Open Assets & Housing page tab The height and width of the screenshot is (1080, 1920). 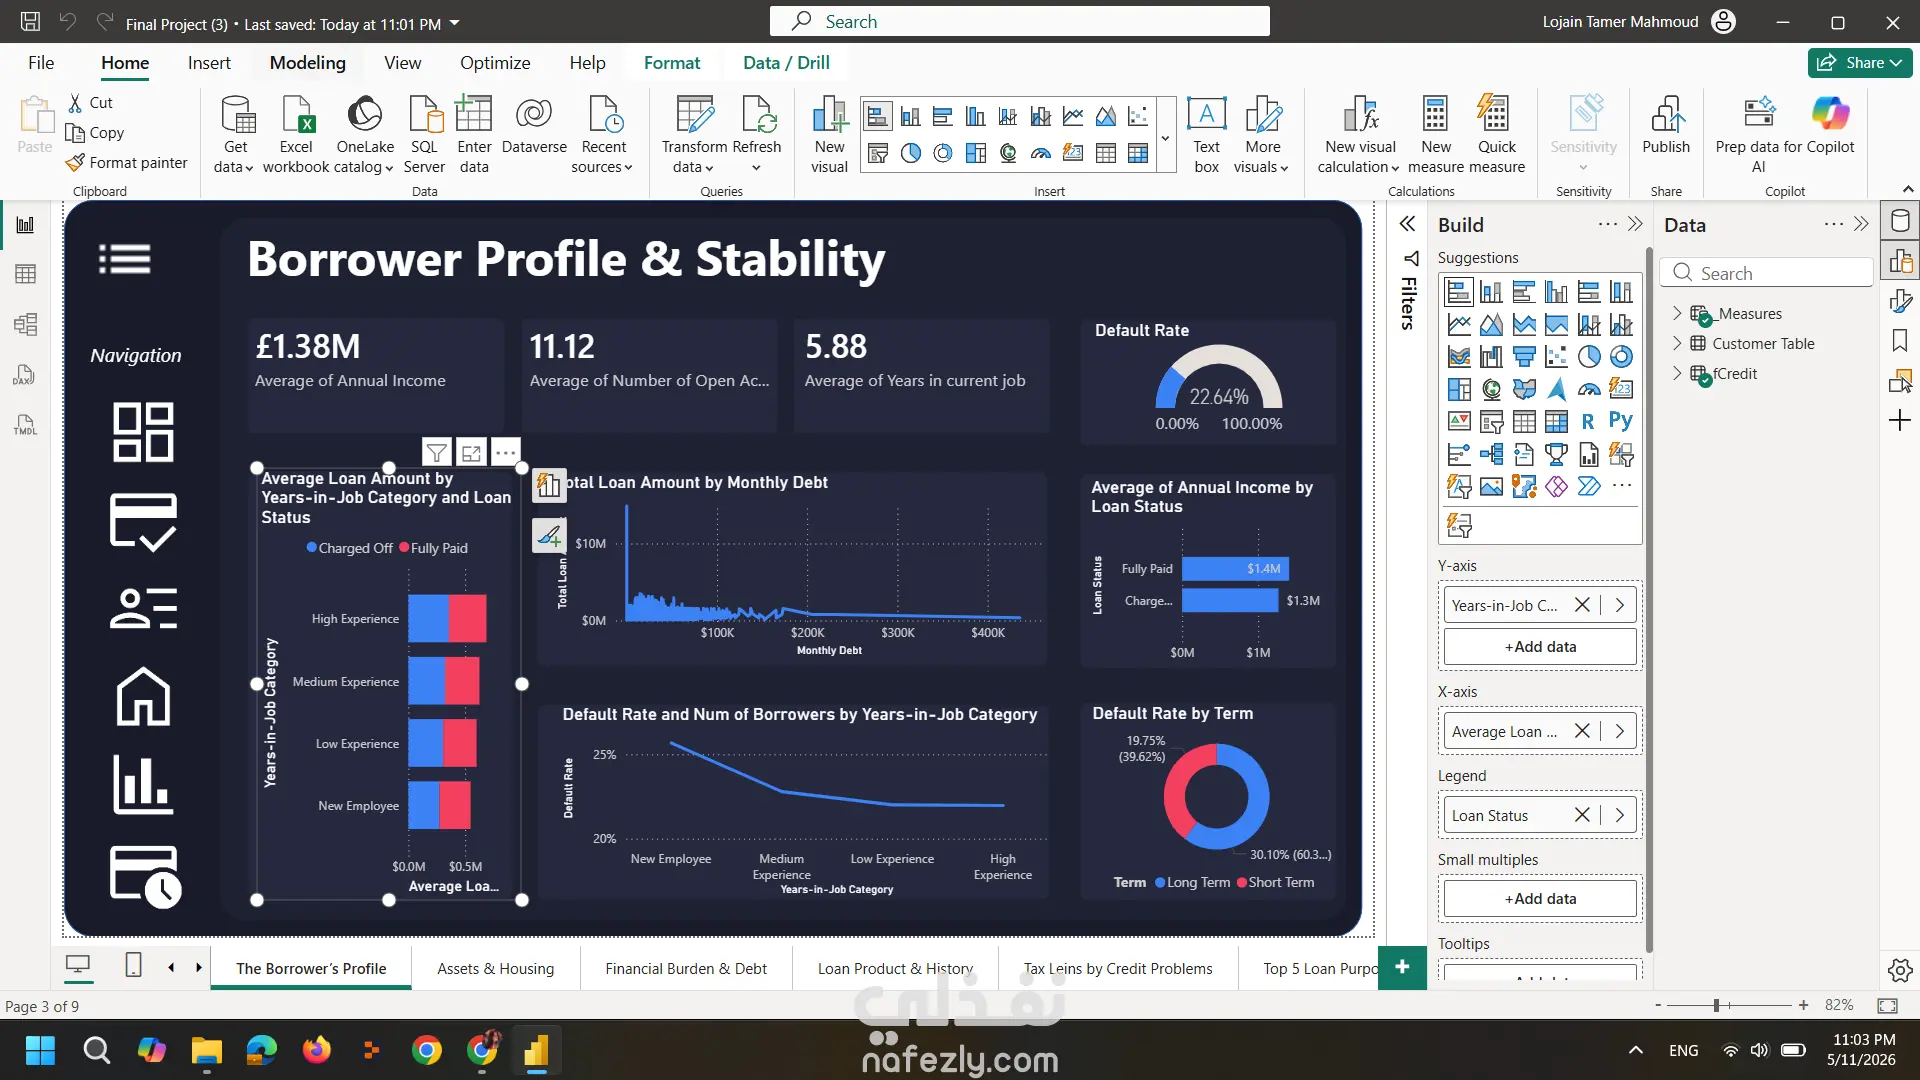[x=495, y=968]
